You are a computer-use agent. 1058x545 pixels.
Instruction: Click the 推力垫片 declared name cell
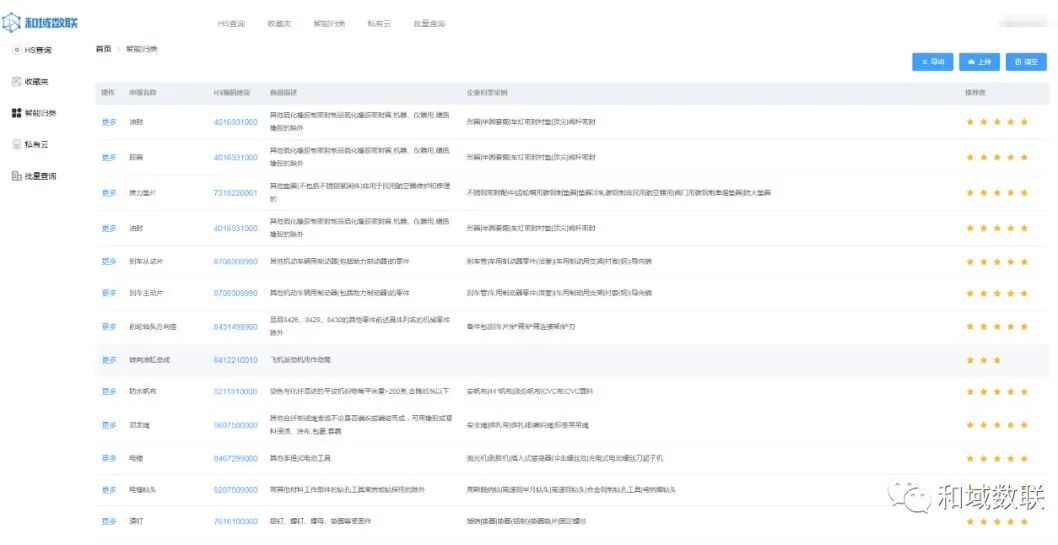[142, 193]
